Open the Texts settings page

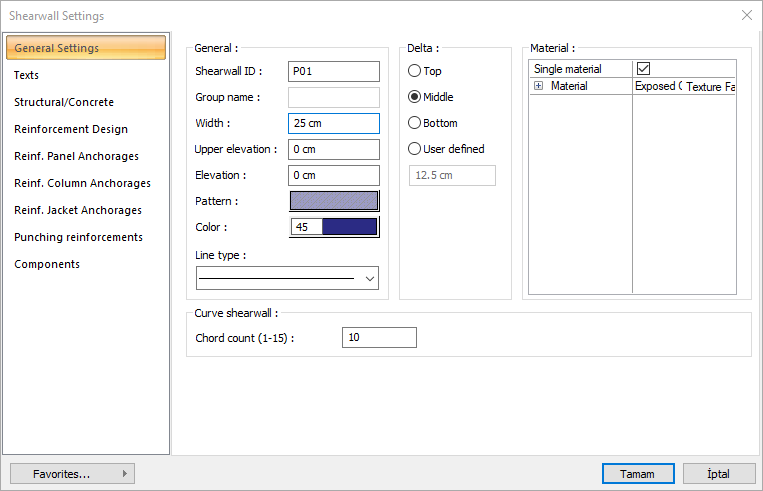click(27, 75)
